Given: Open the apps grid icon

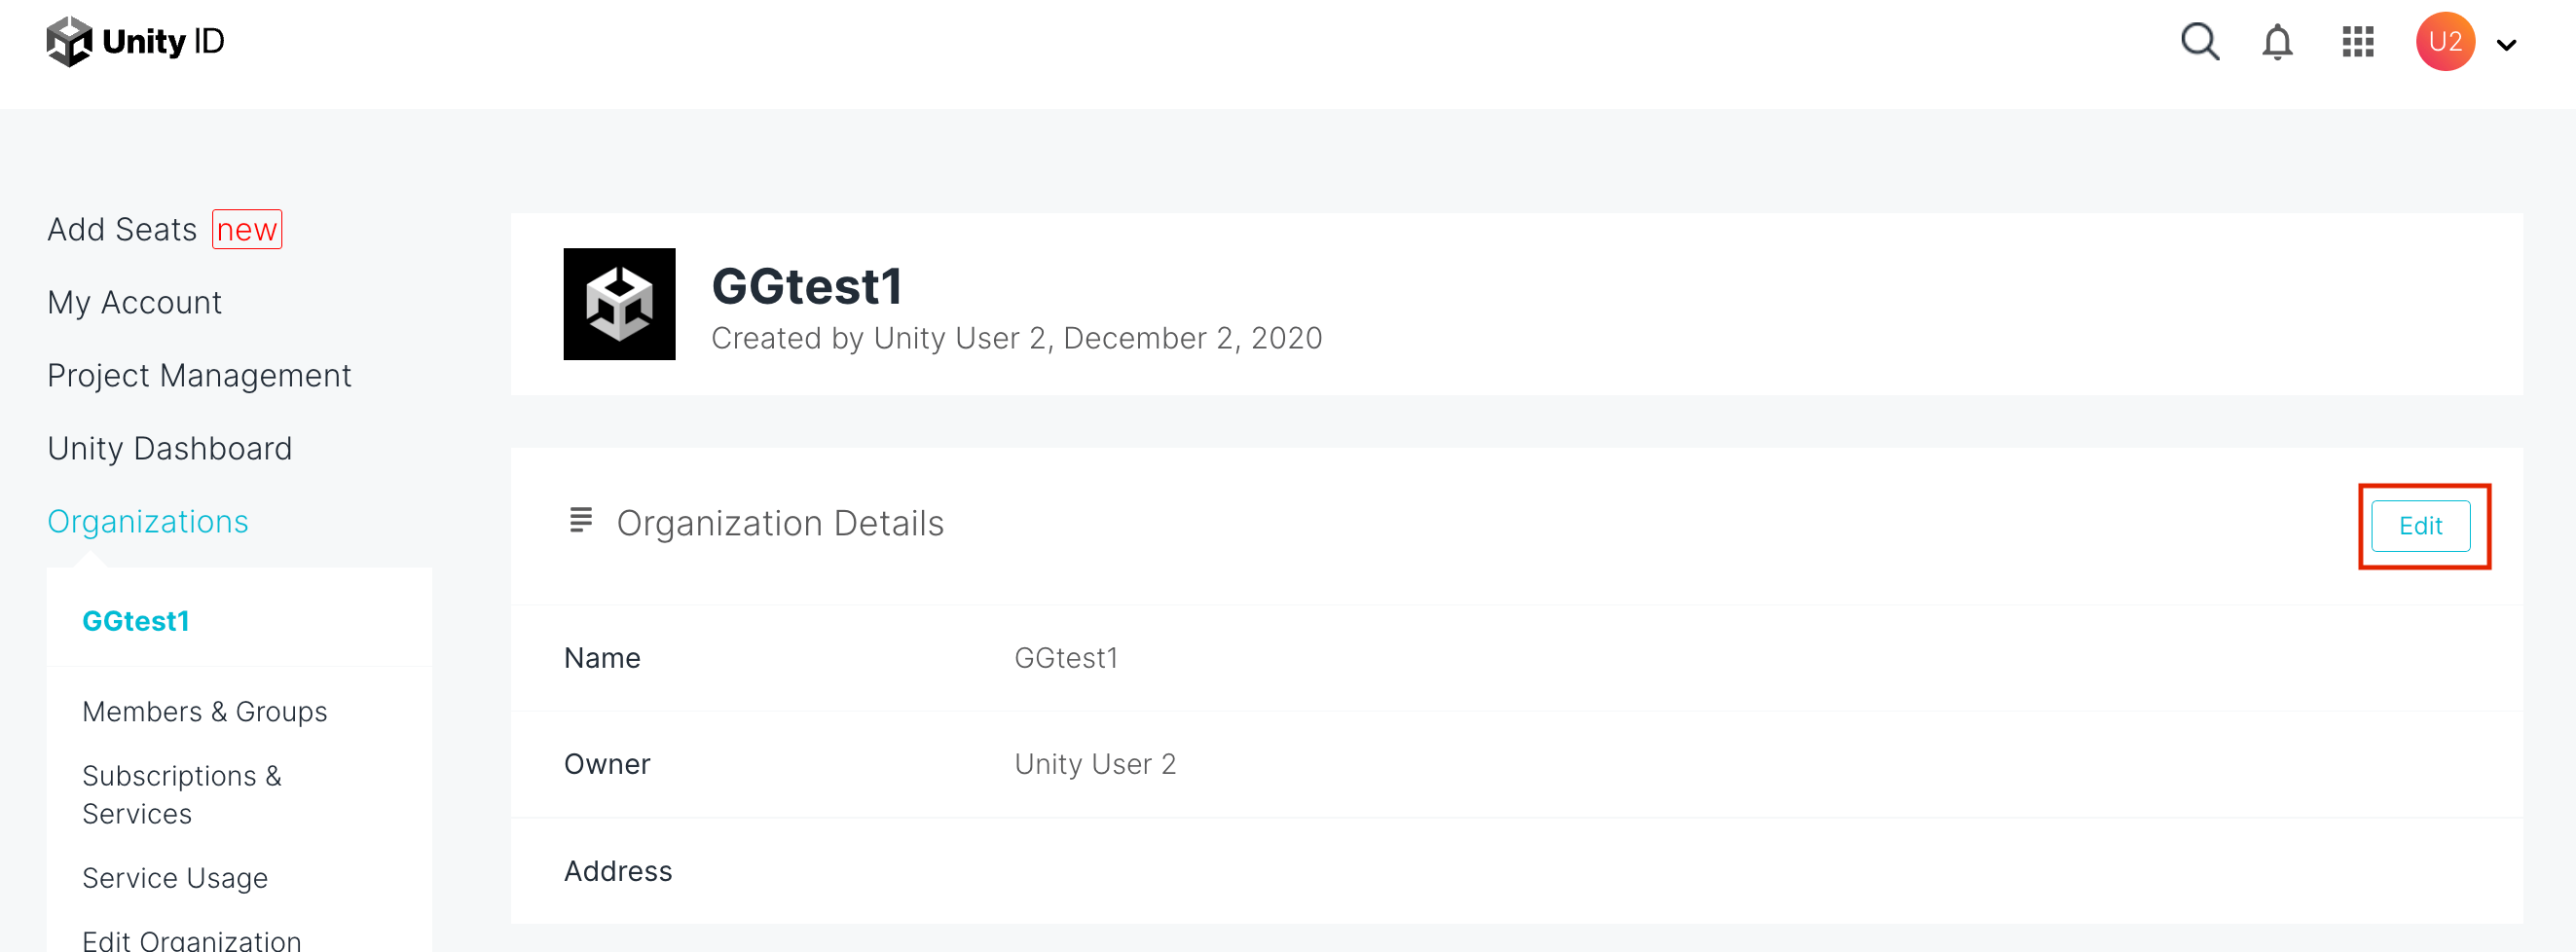Looking at the screenshot, I should click(x=2357, y=42).
